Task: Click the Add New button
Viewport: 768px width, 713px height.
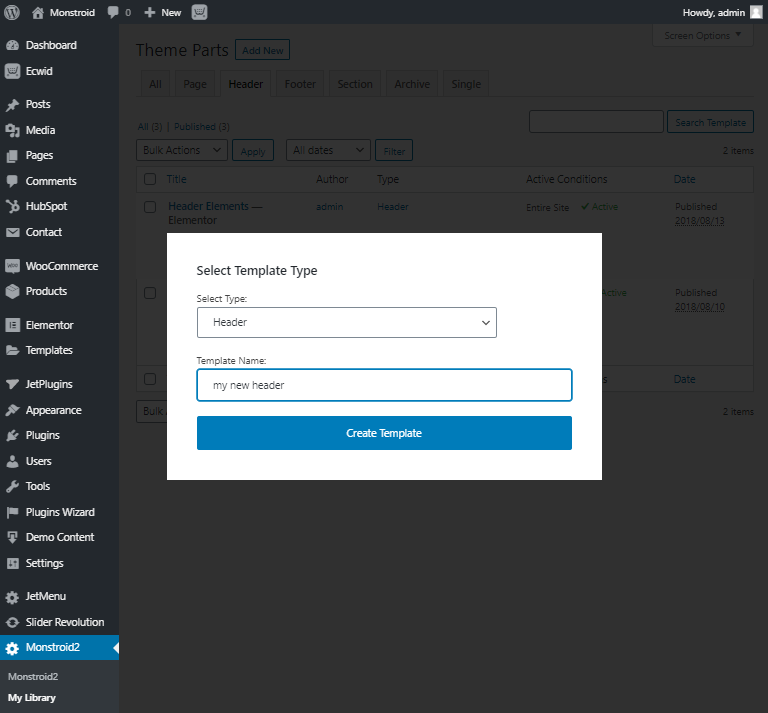Action: click(x=263, y=50)
